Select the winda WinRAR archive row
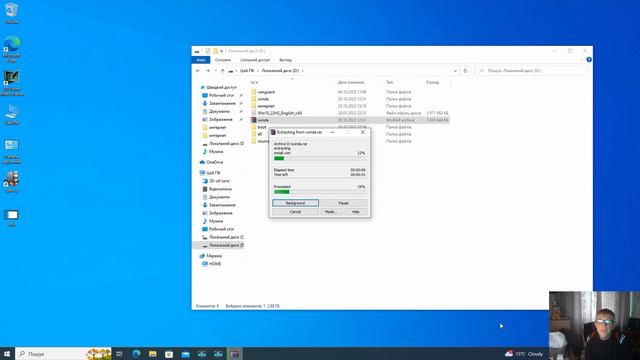 click(x=350, y=120)
